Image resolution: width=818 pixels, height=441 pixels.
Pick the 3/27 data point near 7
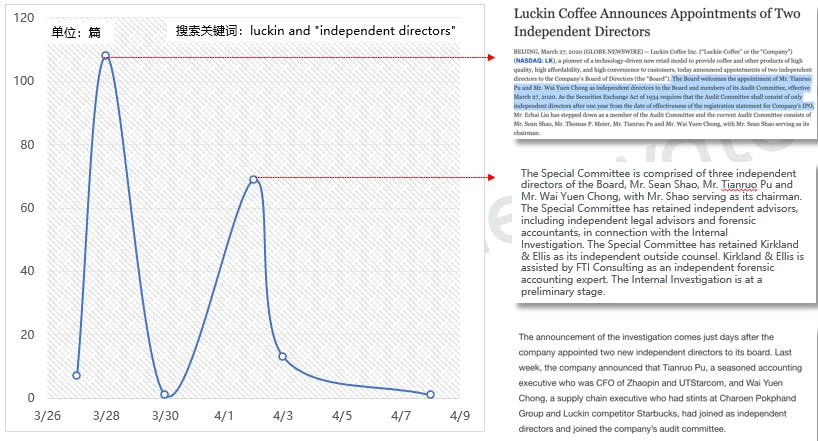(77, 375)
